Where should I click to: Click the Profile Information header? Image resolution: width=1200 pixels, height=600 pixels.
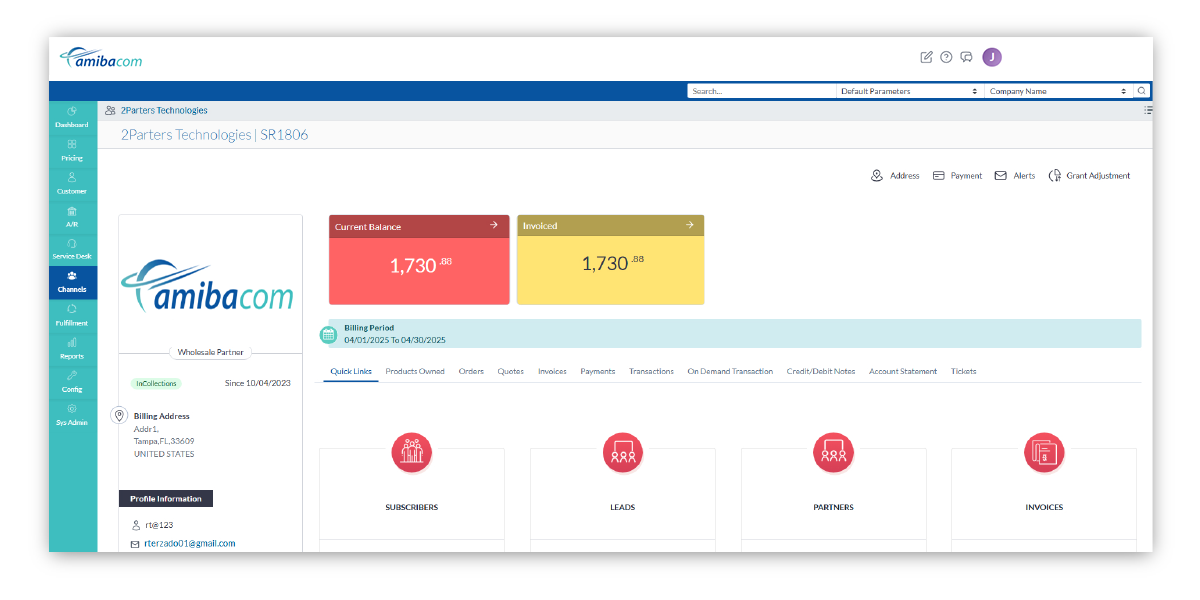click(x=166, y=499)
